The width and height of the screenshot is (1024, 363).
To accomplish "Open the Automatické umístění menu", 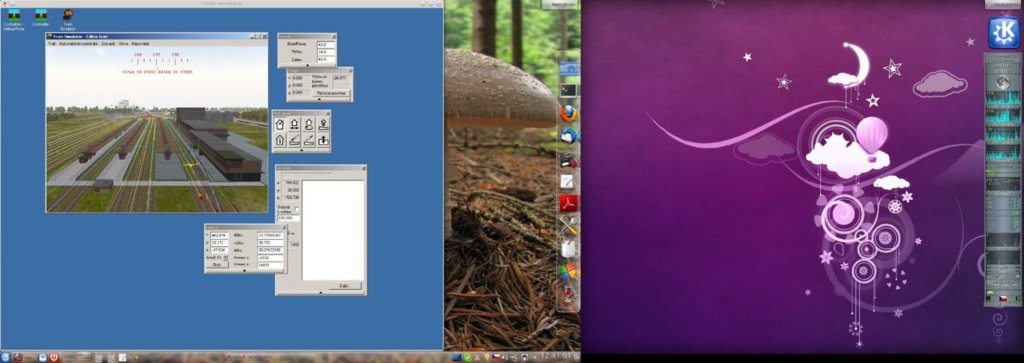I will (x=78, y=43).
